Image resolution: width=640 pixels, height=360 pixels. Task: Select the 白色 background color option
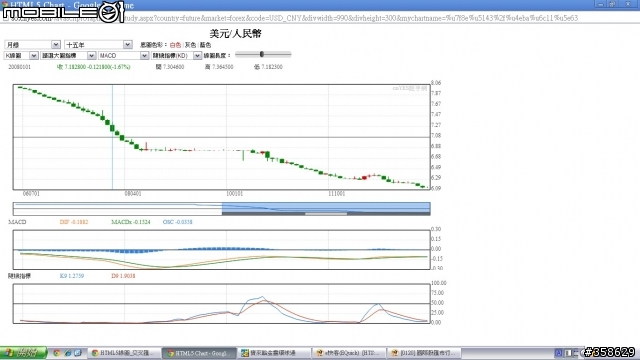(175, 45)
